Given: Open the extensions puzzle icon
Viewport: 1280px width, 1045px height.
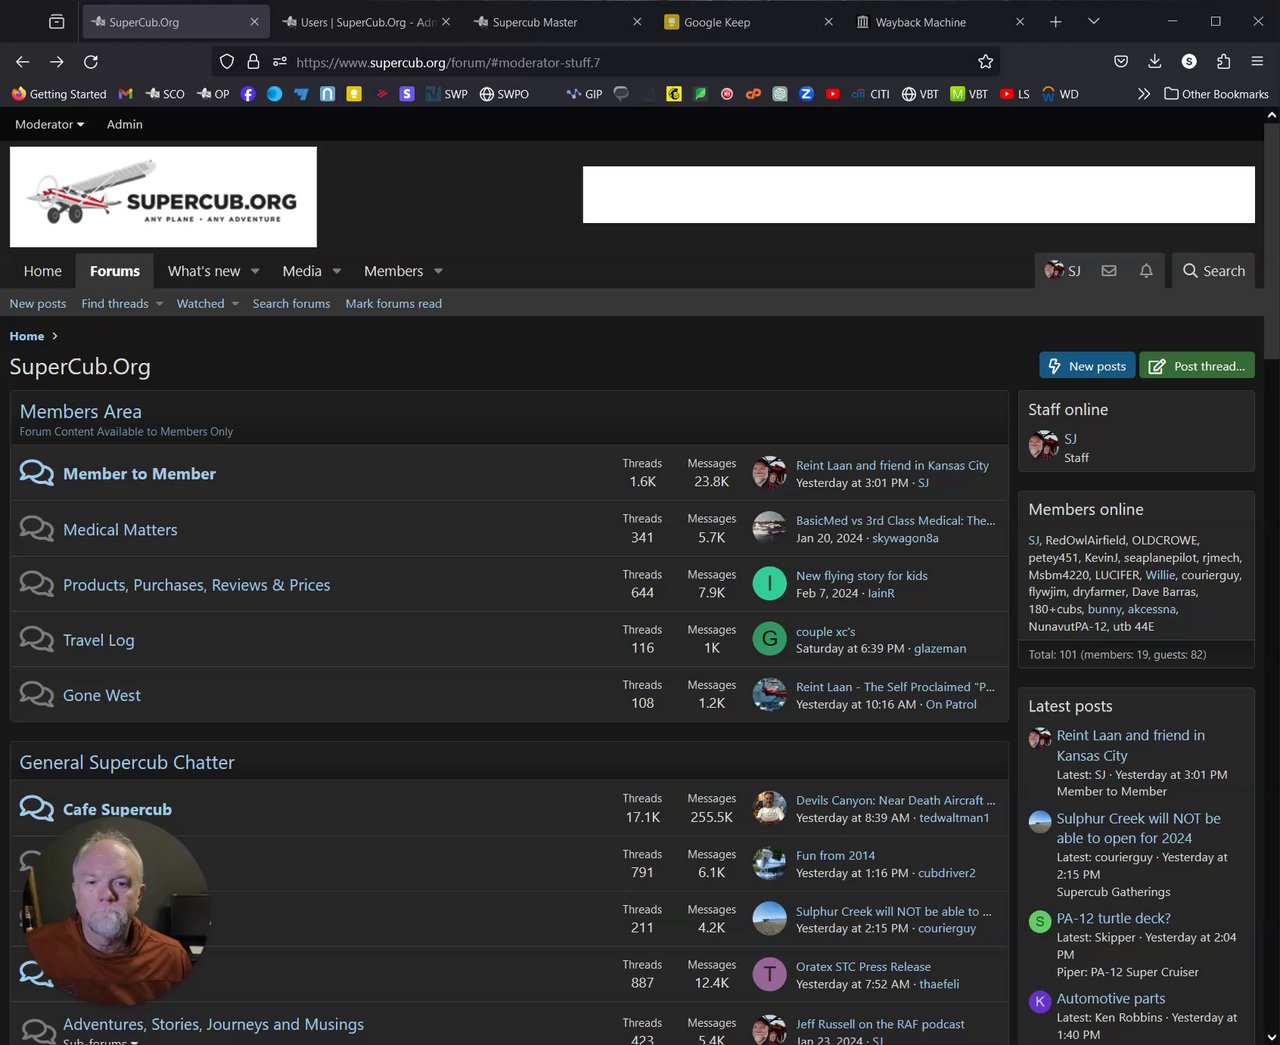Looking at the screenshot, I should coord(1223,62).
